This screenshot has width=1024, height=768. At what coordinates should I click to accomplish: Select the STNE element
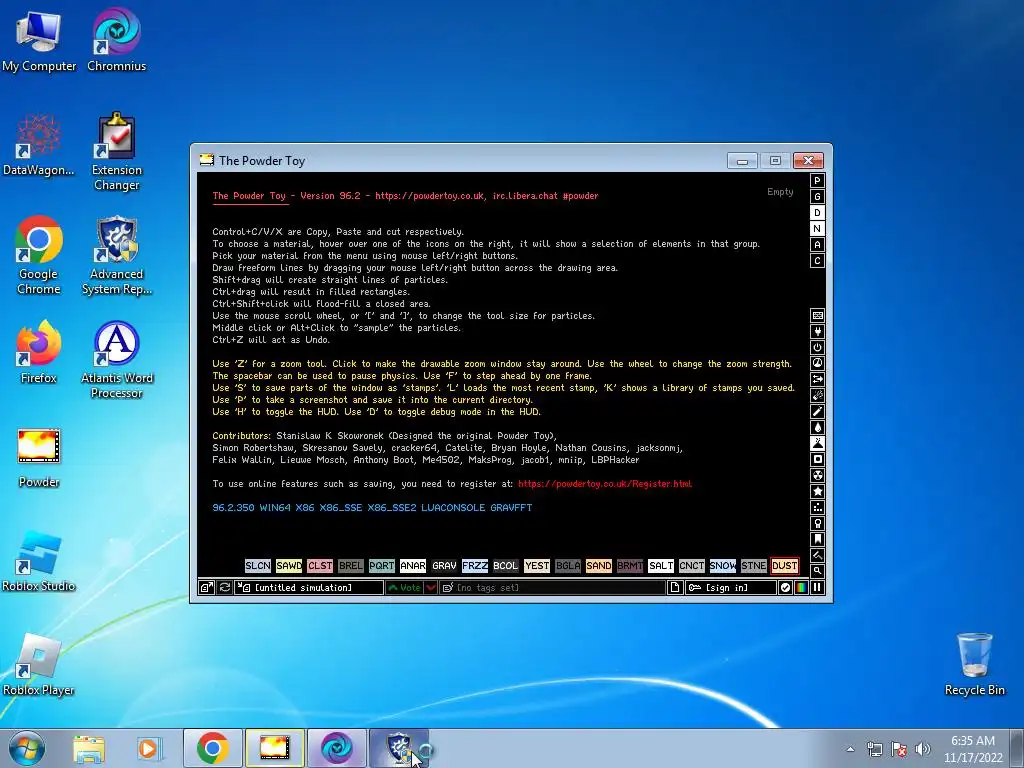coord(754,566)
